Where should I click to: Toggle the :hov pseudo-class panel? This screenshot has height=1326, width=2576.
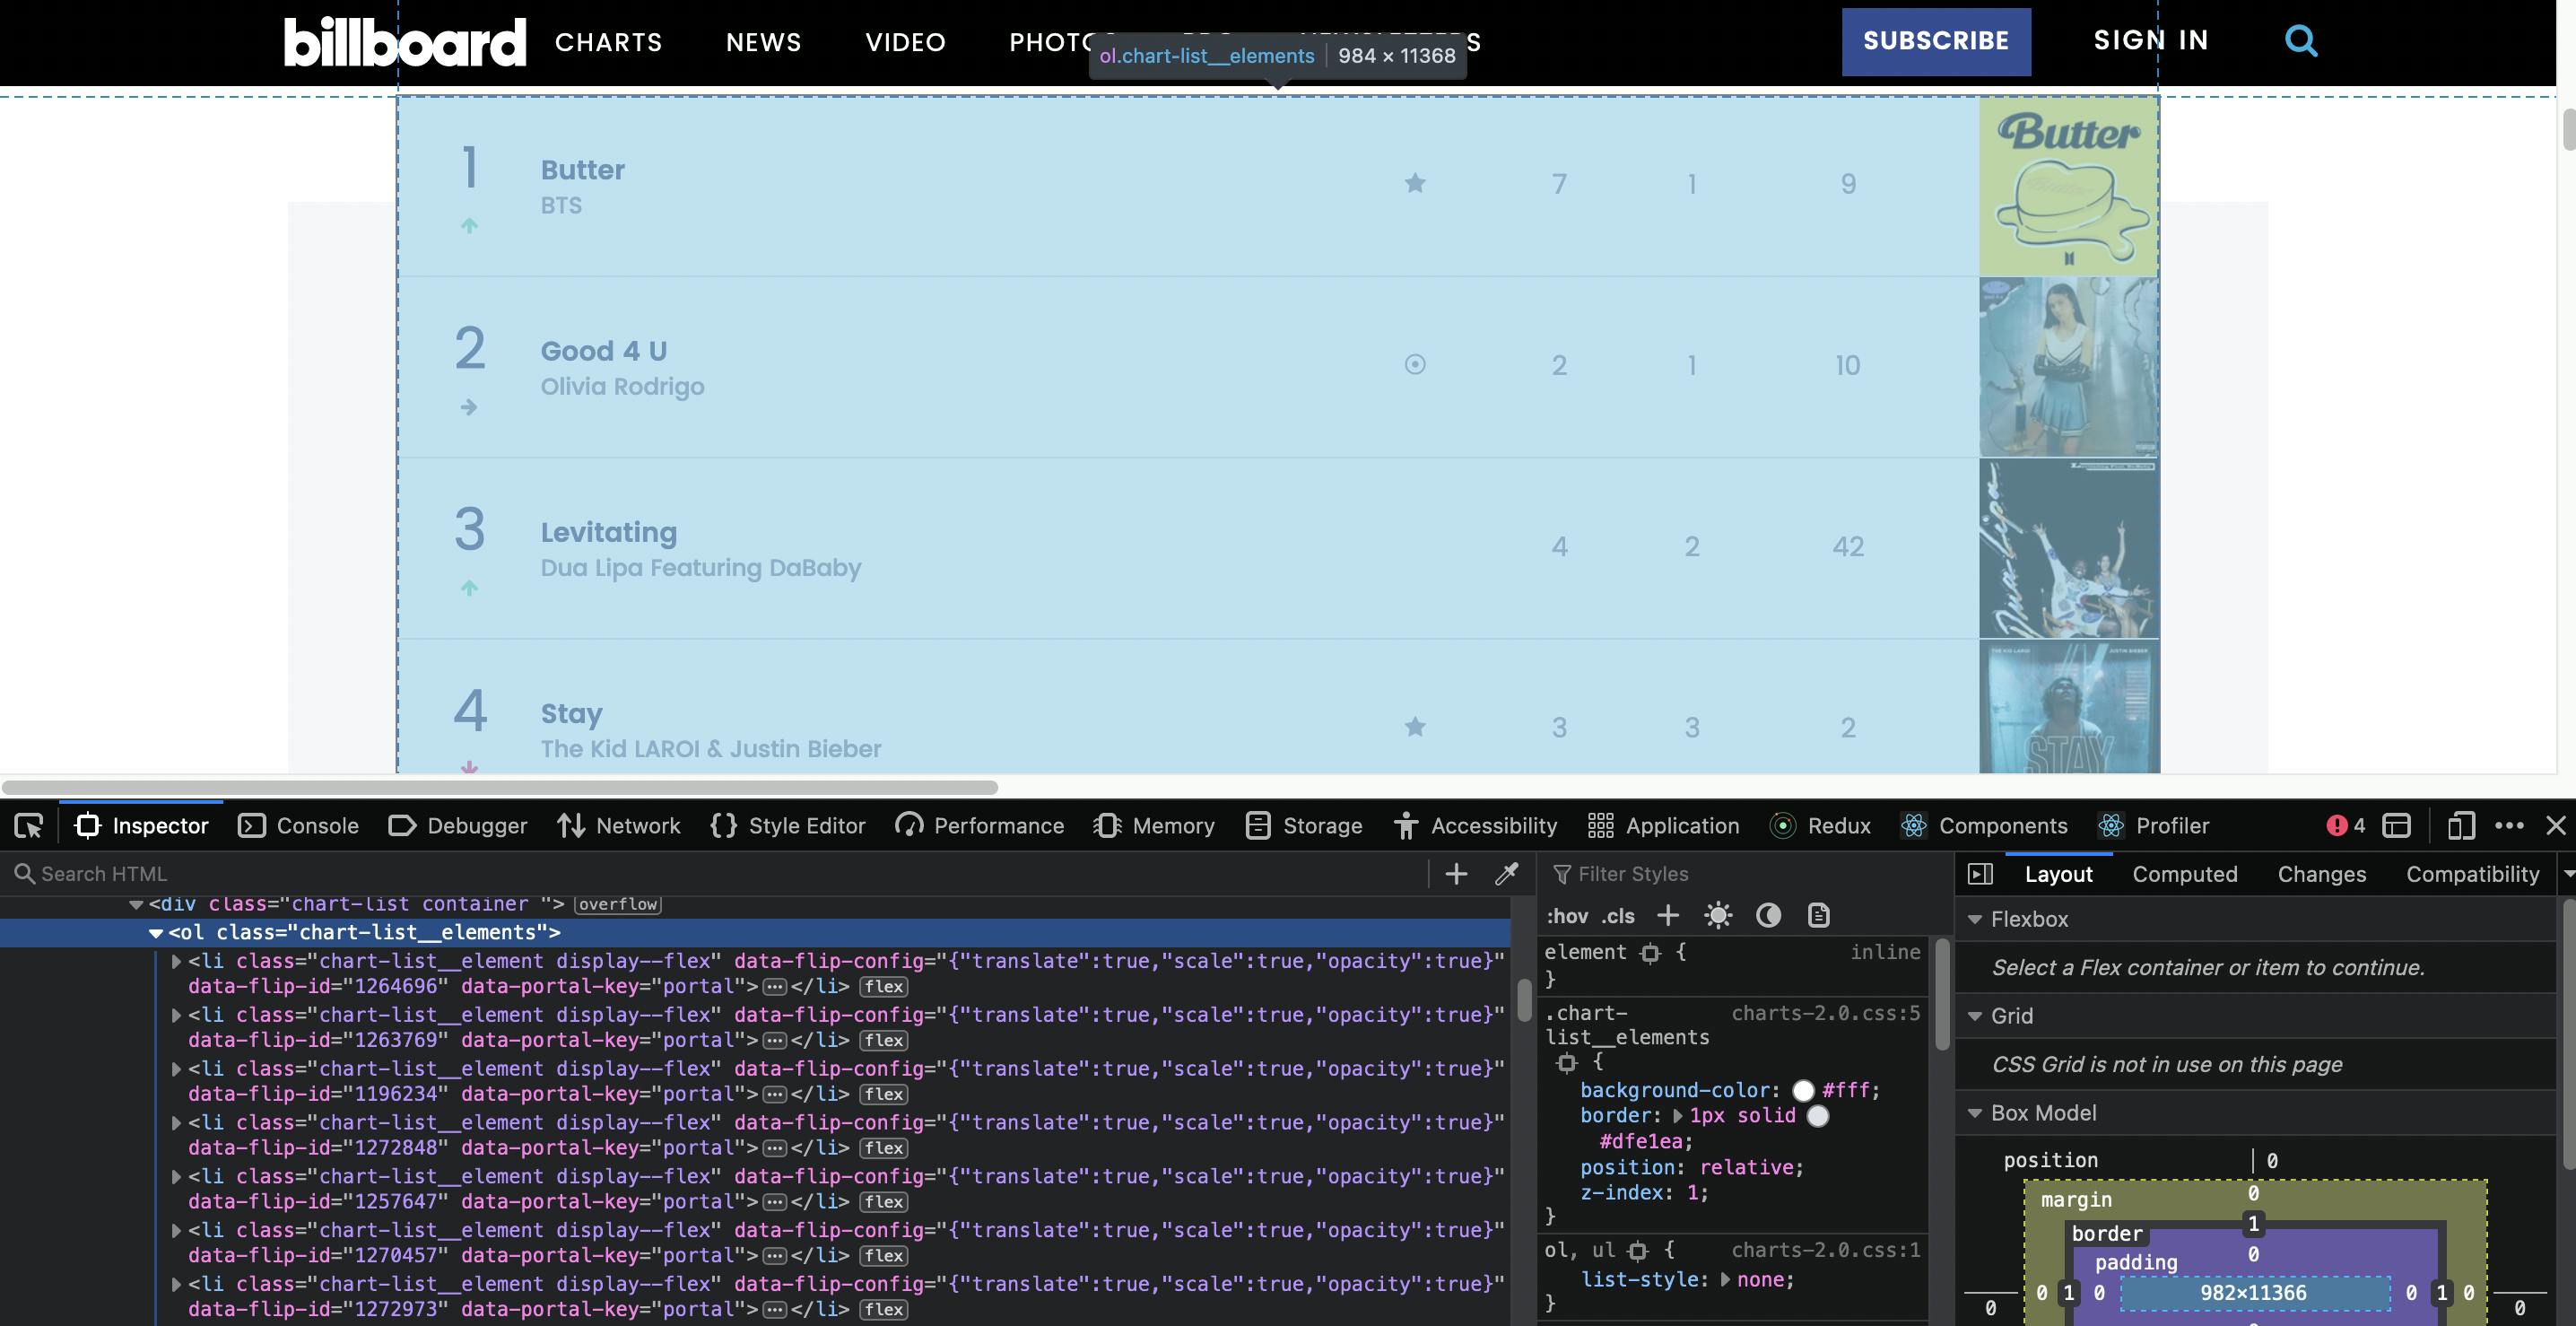click(x=1567, y=916)
